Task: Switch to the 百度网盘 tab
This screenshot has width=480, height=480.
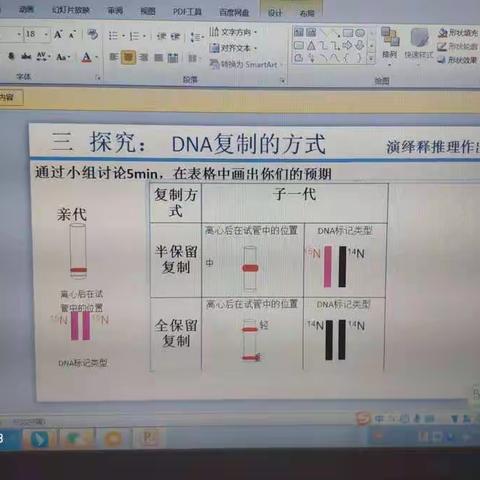Action: pos(234,12)
